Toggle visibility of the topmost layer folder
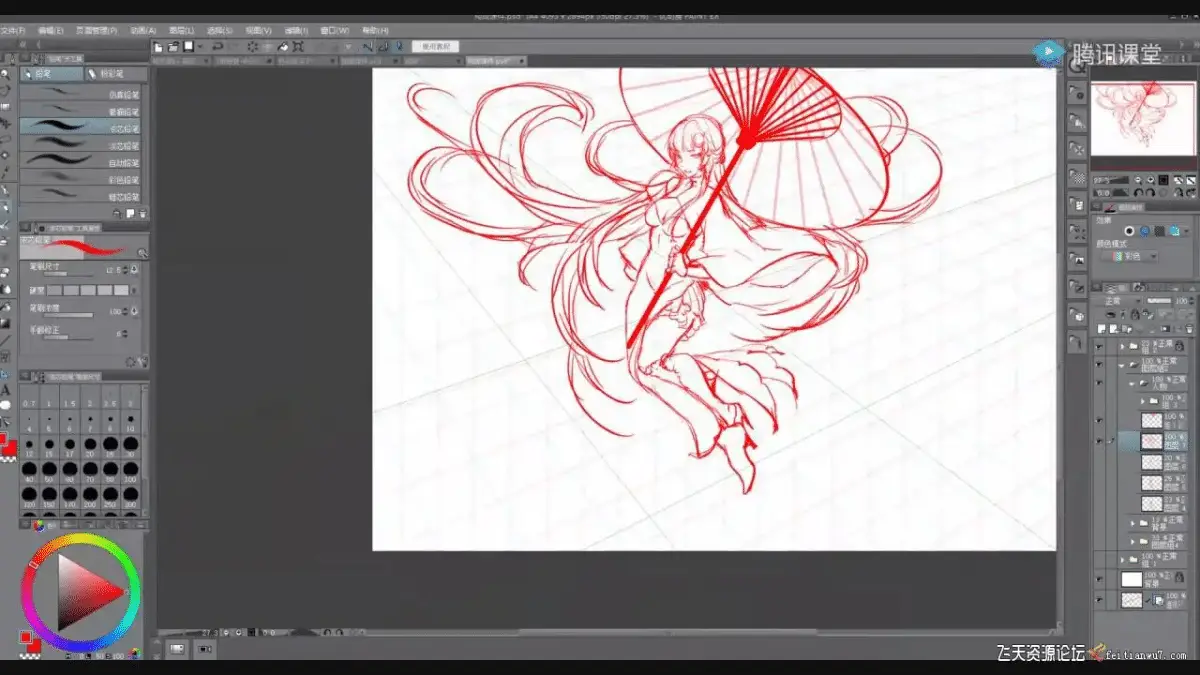 pyautogui.click(x=1099, y=346)
